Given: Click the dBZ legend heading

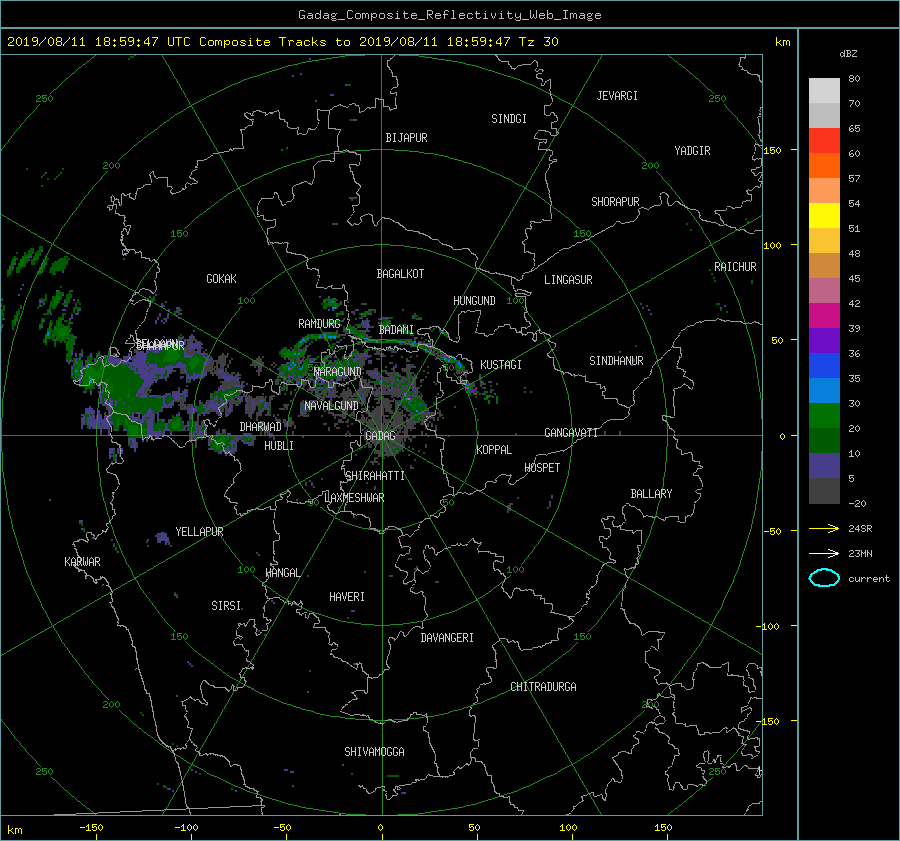Looking at the screenshot, I should [848, 53].
